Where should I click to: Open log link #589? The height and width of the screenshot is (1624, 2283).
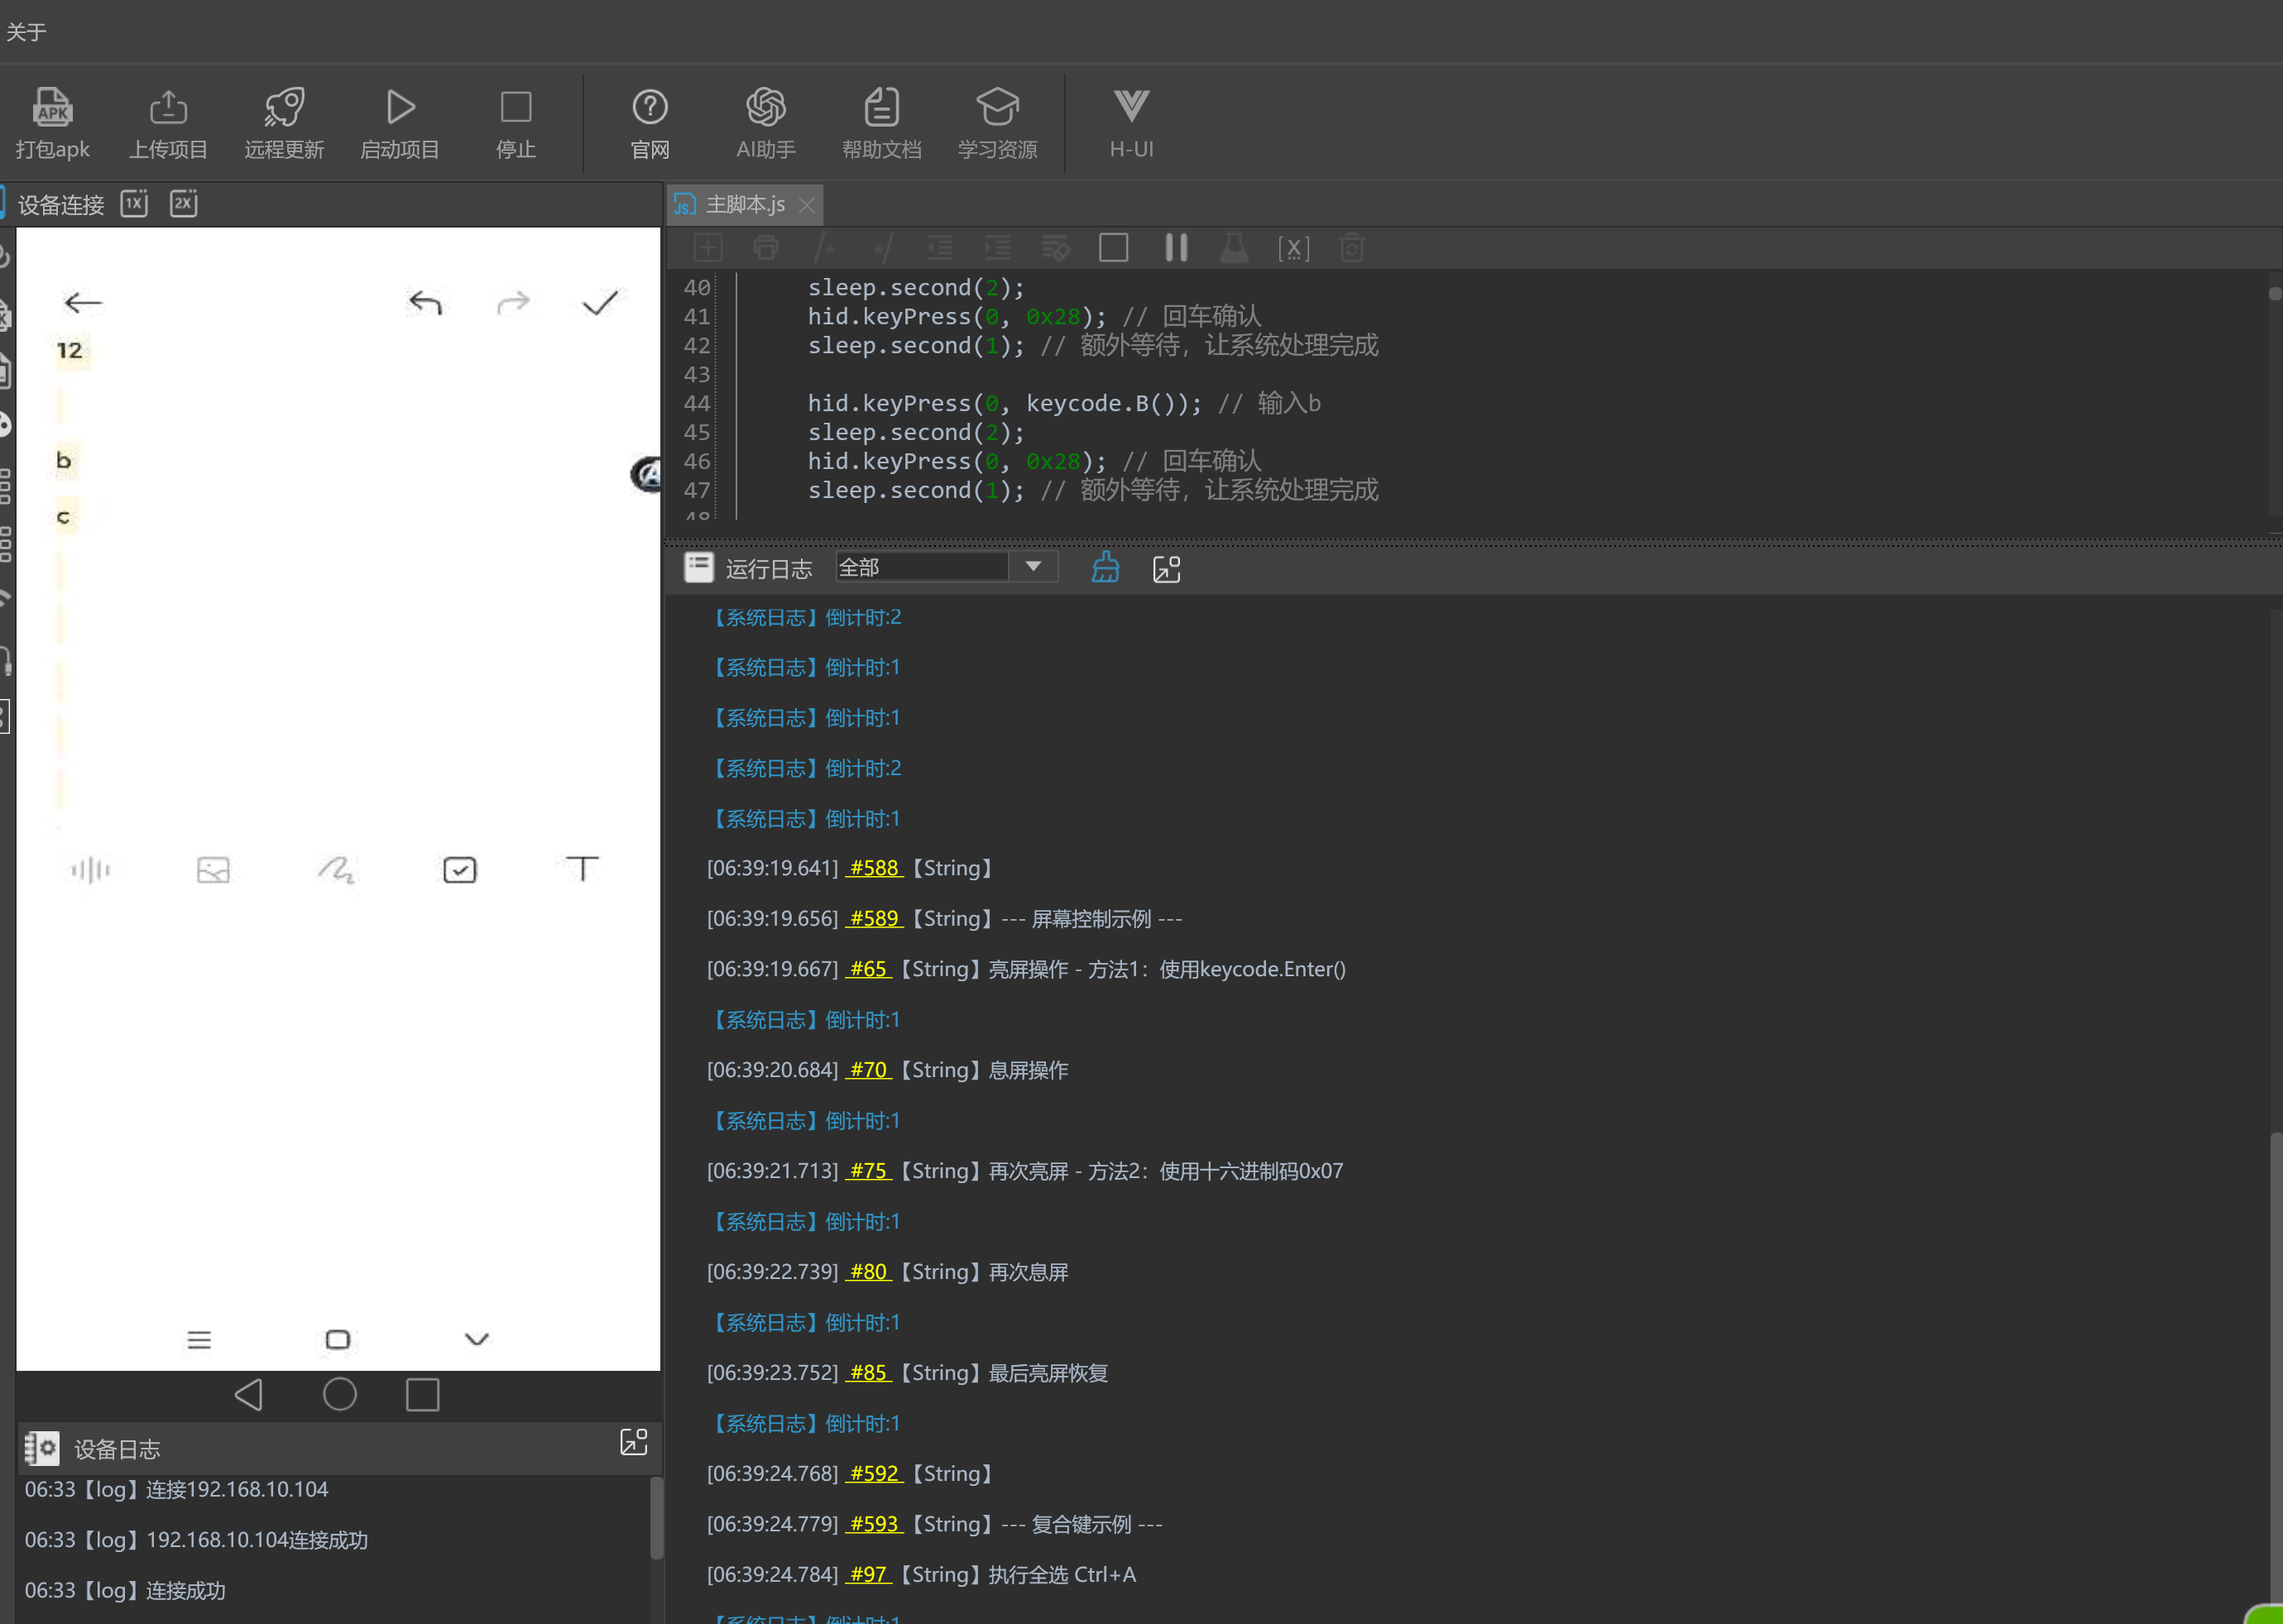coord(874,918)
